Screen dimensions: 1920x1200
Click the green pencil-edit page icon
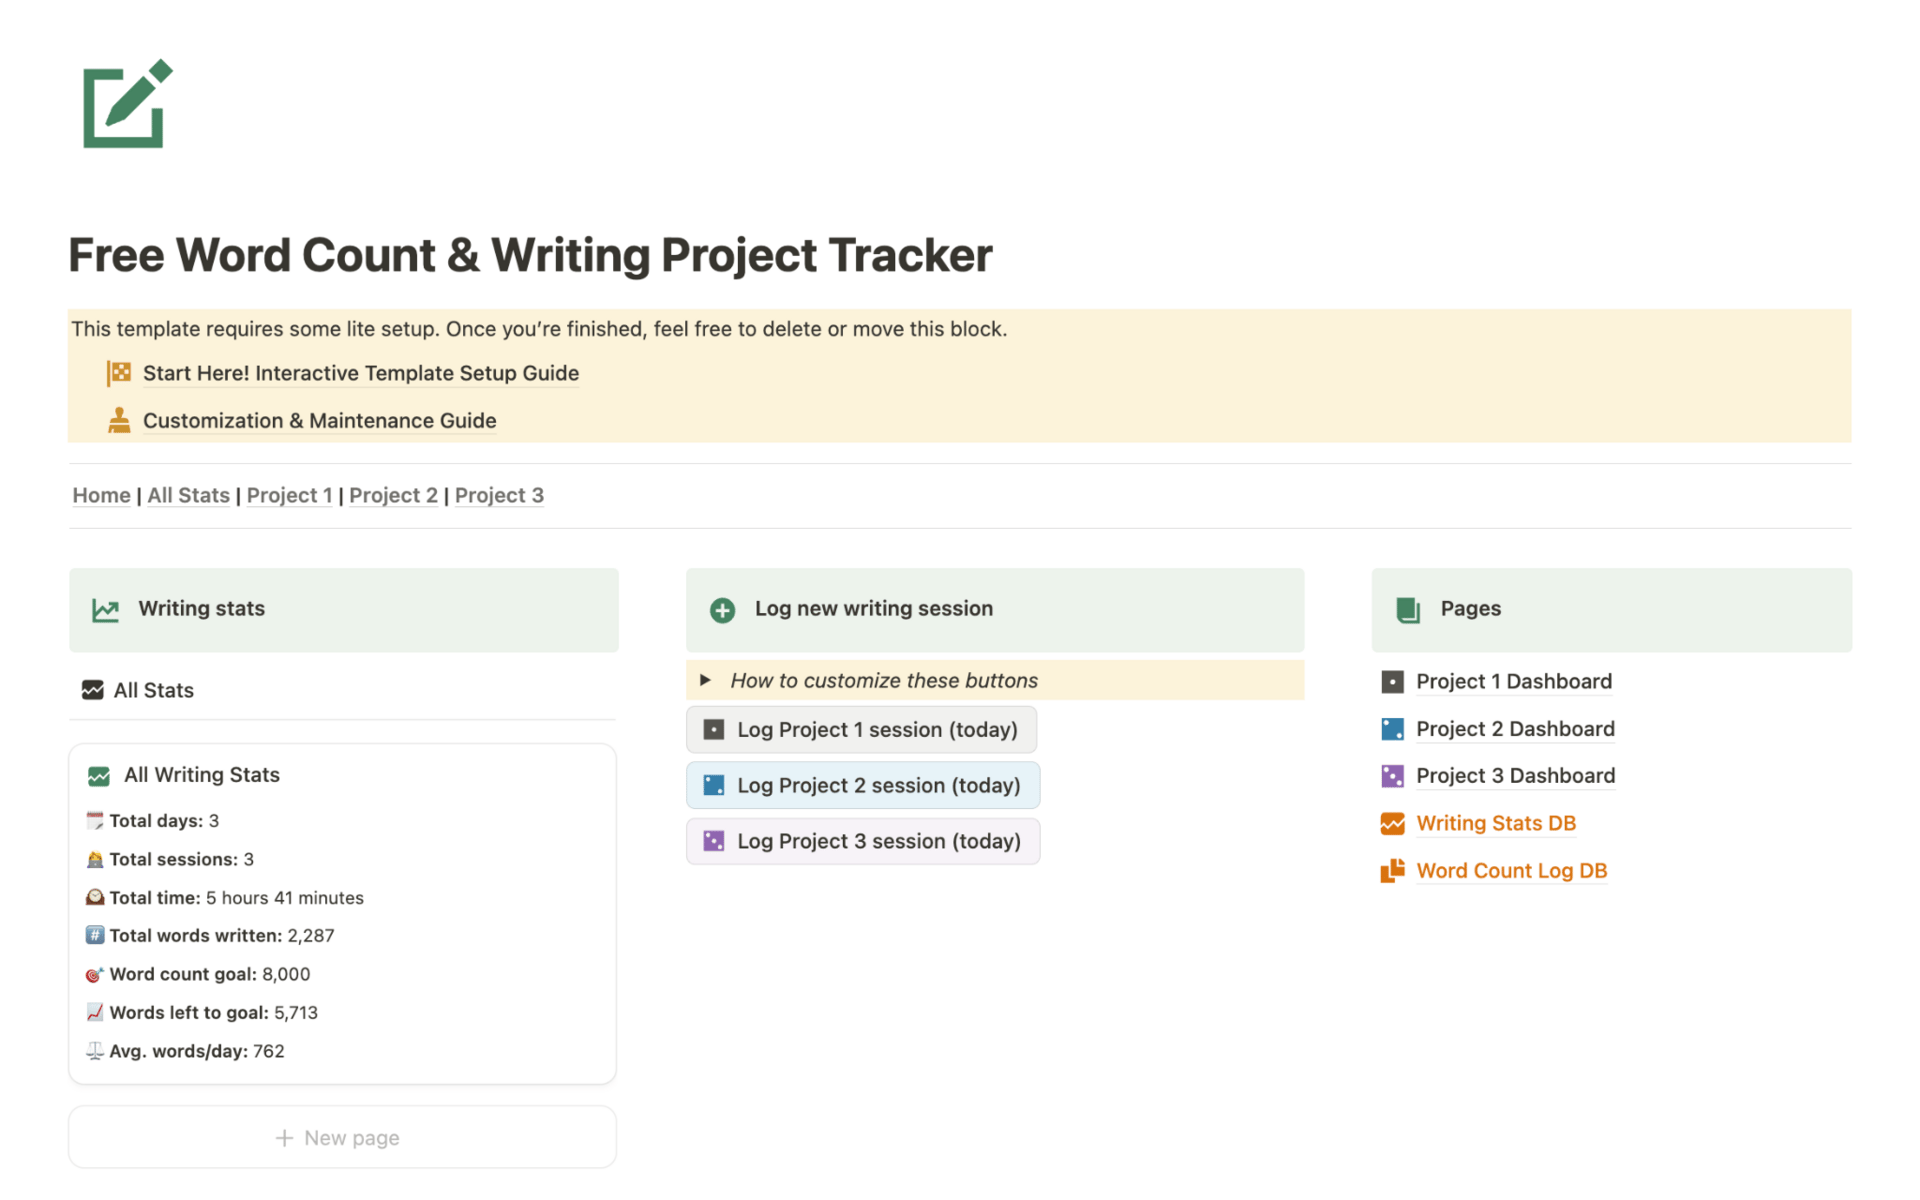pyautogui.click(x=127, y=104)
